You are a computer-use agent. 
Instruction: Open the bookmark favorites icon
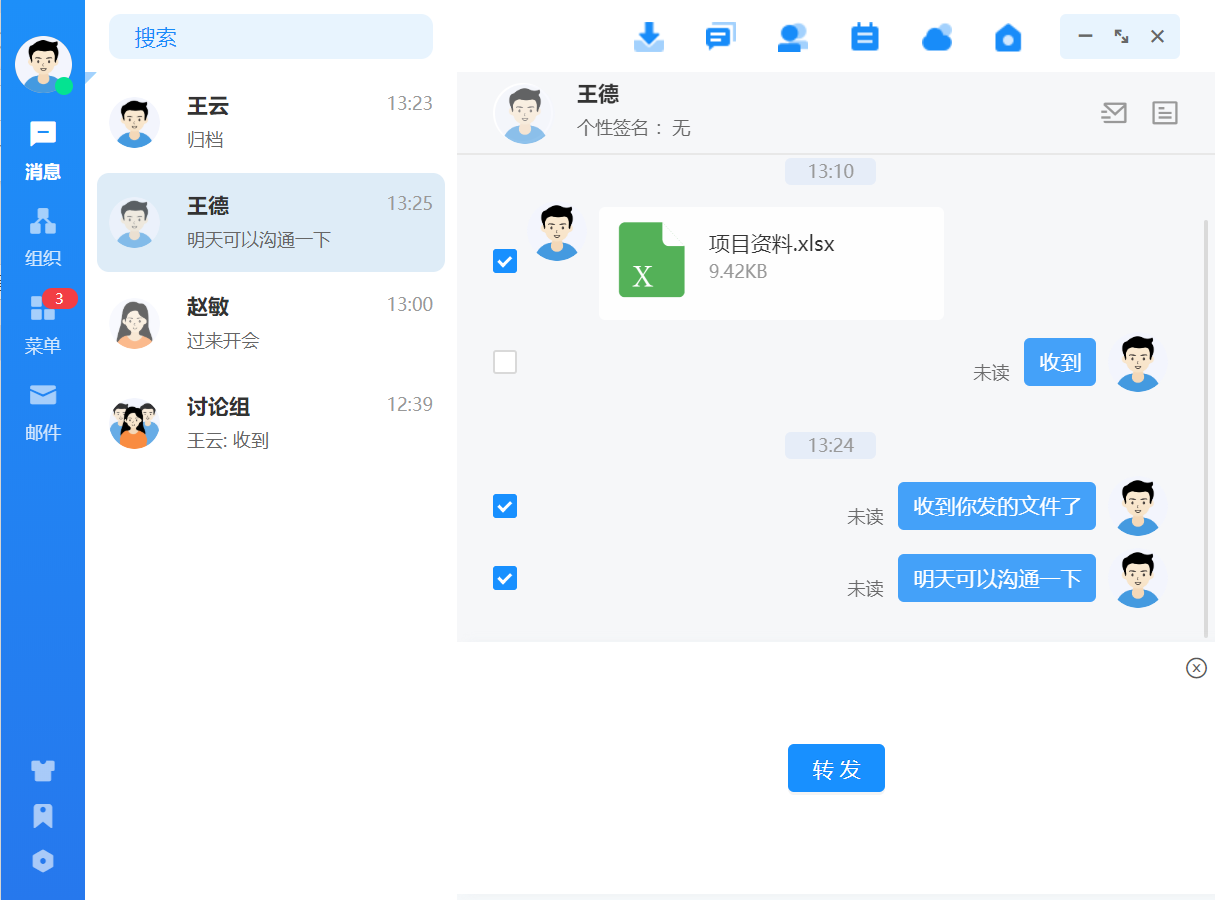tap(43, 816)
